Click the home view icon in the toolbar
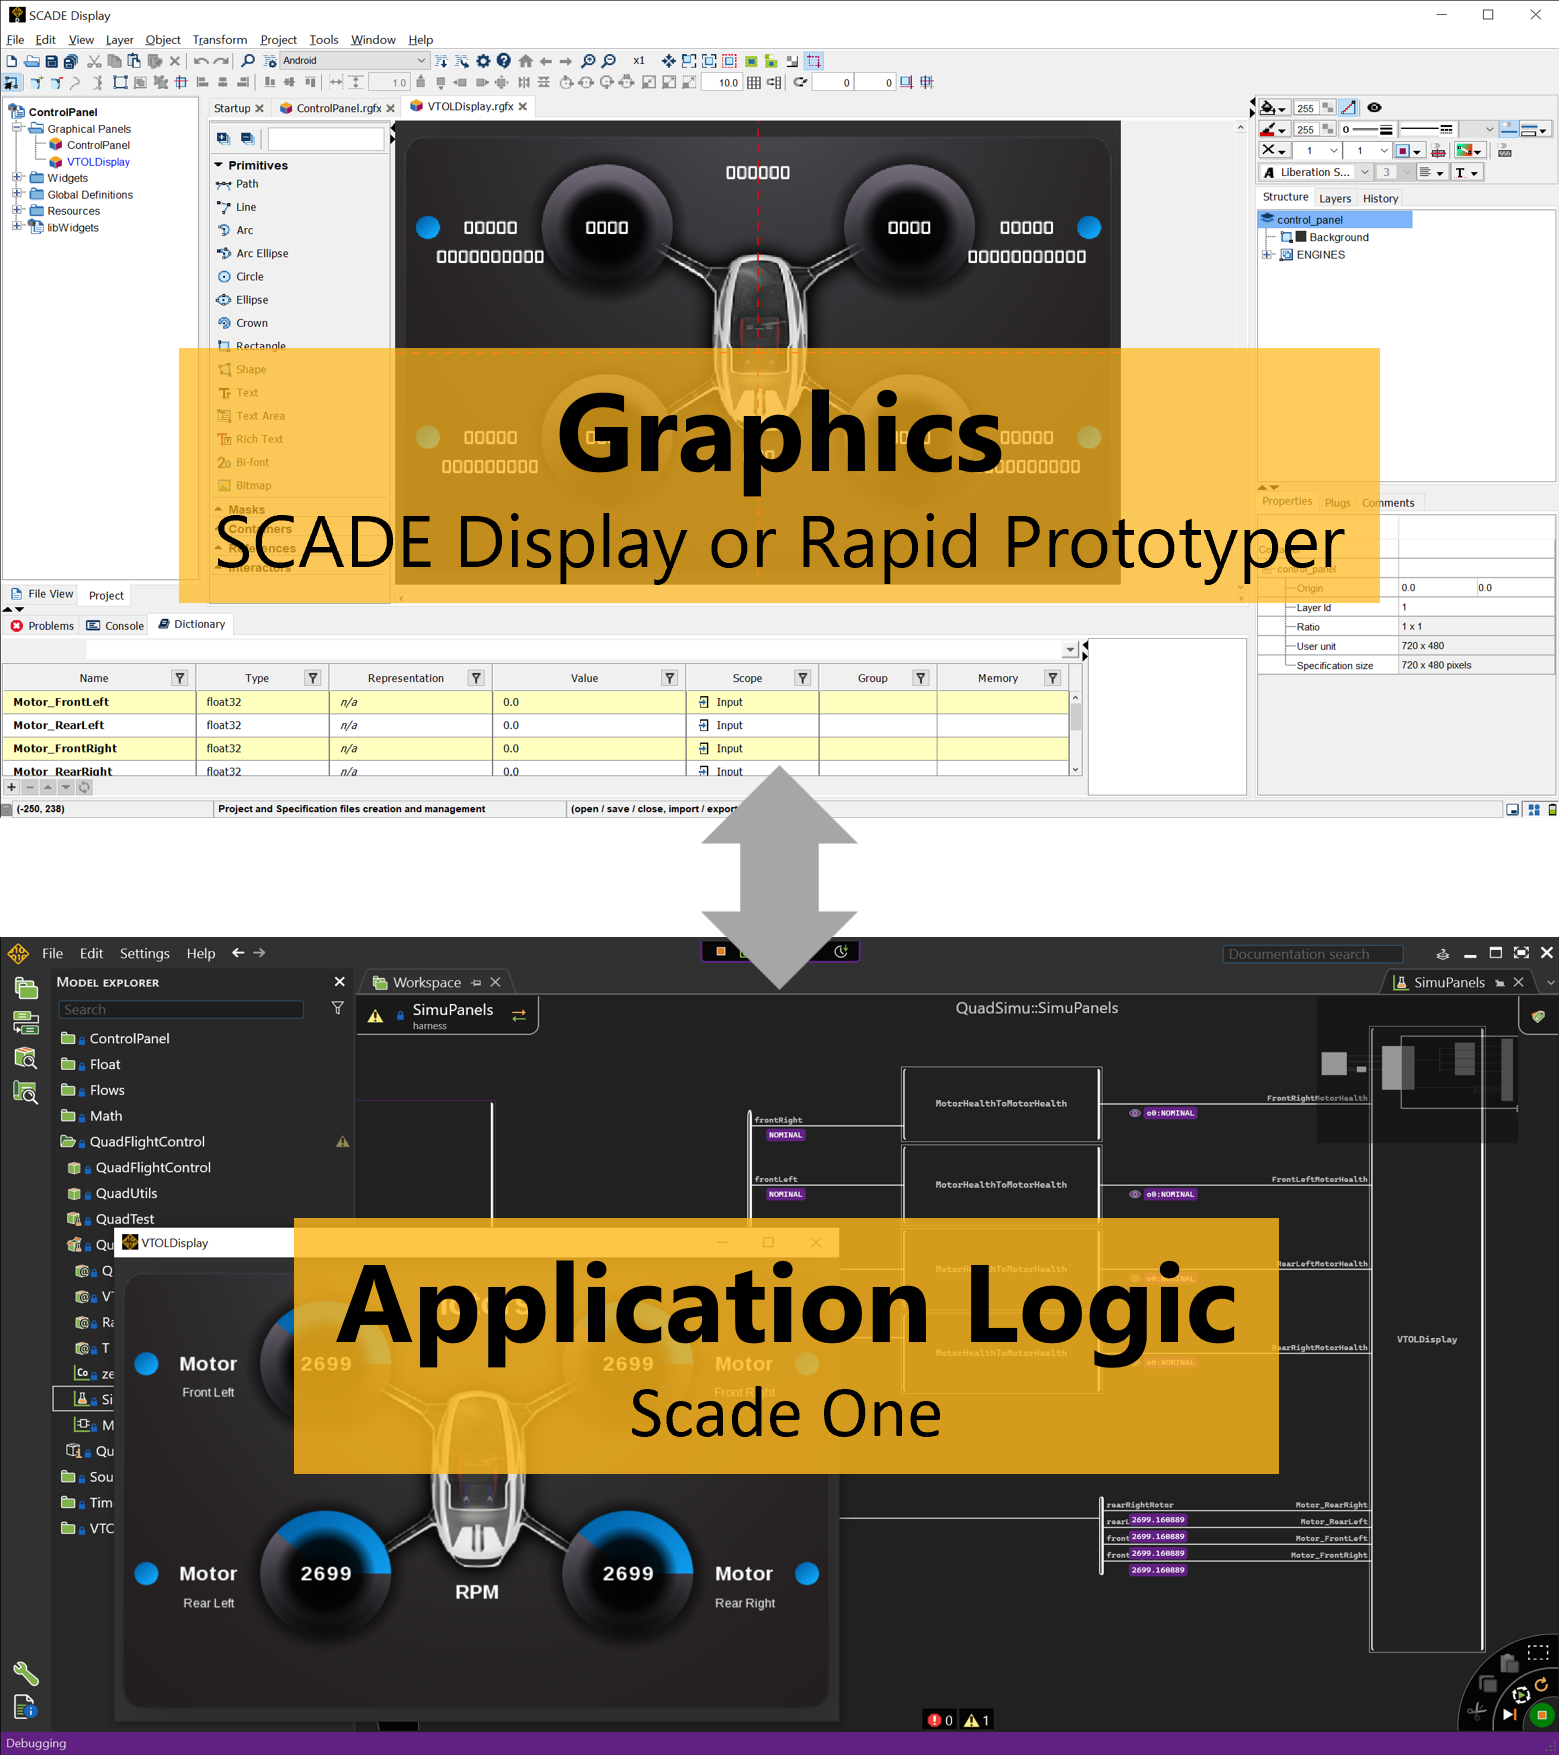The height and width of the screenshot is (1755, 1559). point(525,61)
